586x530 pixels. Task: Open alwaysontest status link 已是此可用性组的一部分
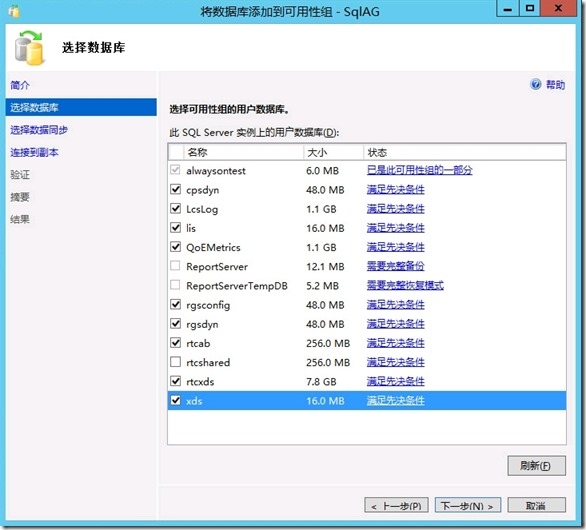pos(419,170)
